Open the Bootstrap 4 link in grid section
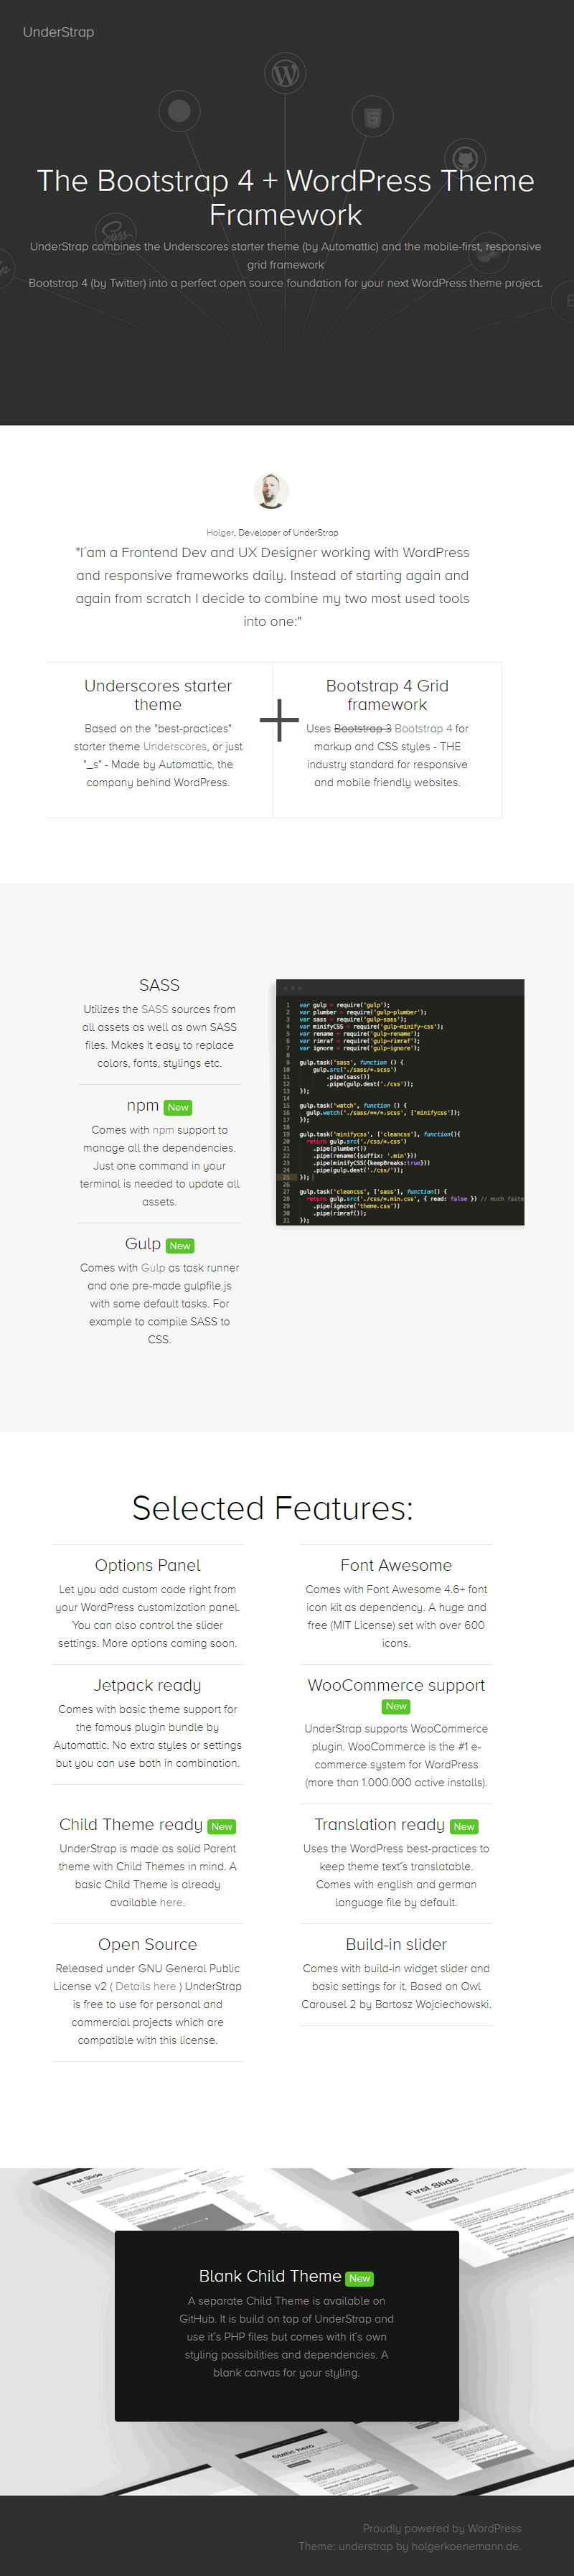This screenshot has width=574, height=2576. 423,729
